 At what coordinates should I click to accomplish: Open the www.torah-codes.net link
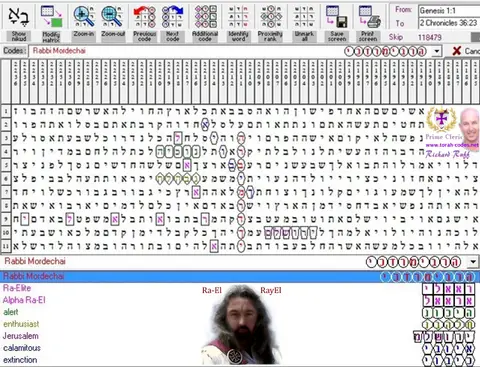(x=452, y=145)
